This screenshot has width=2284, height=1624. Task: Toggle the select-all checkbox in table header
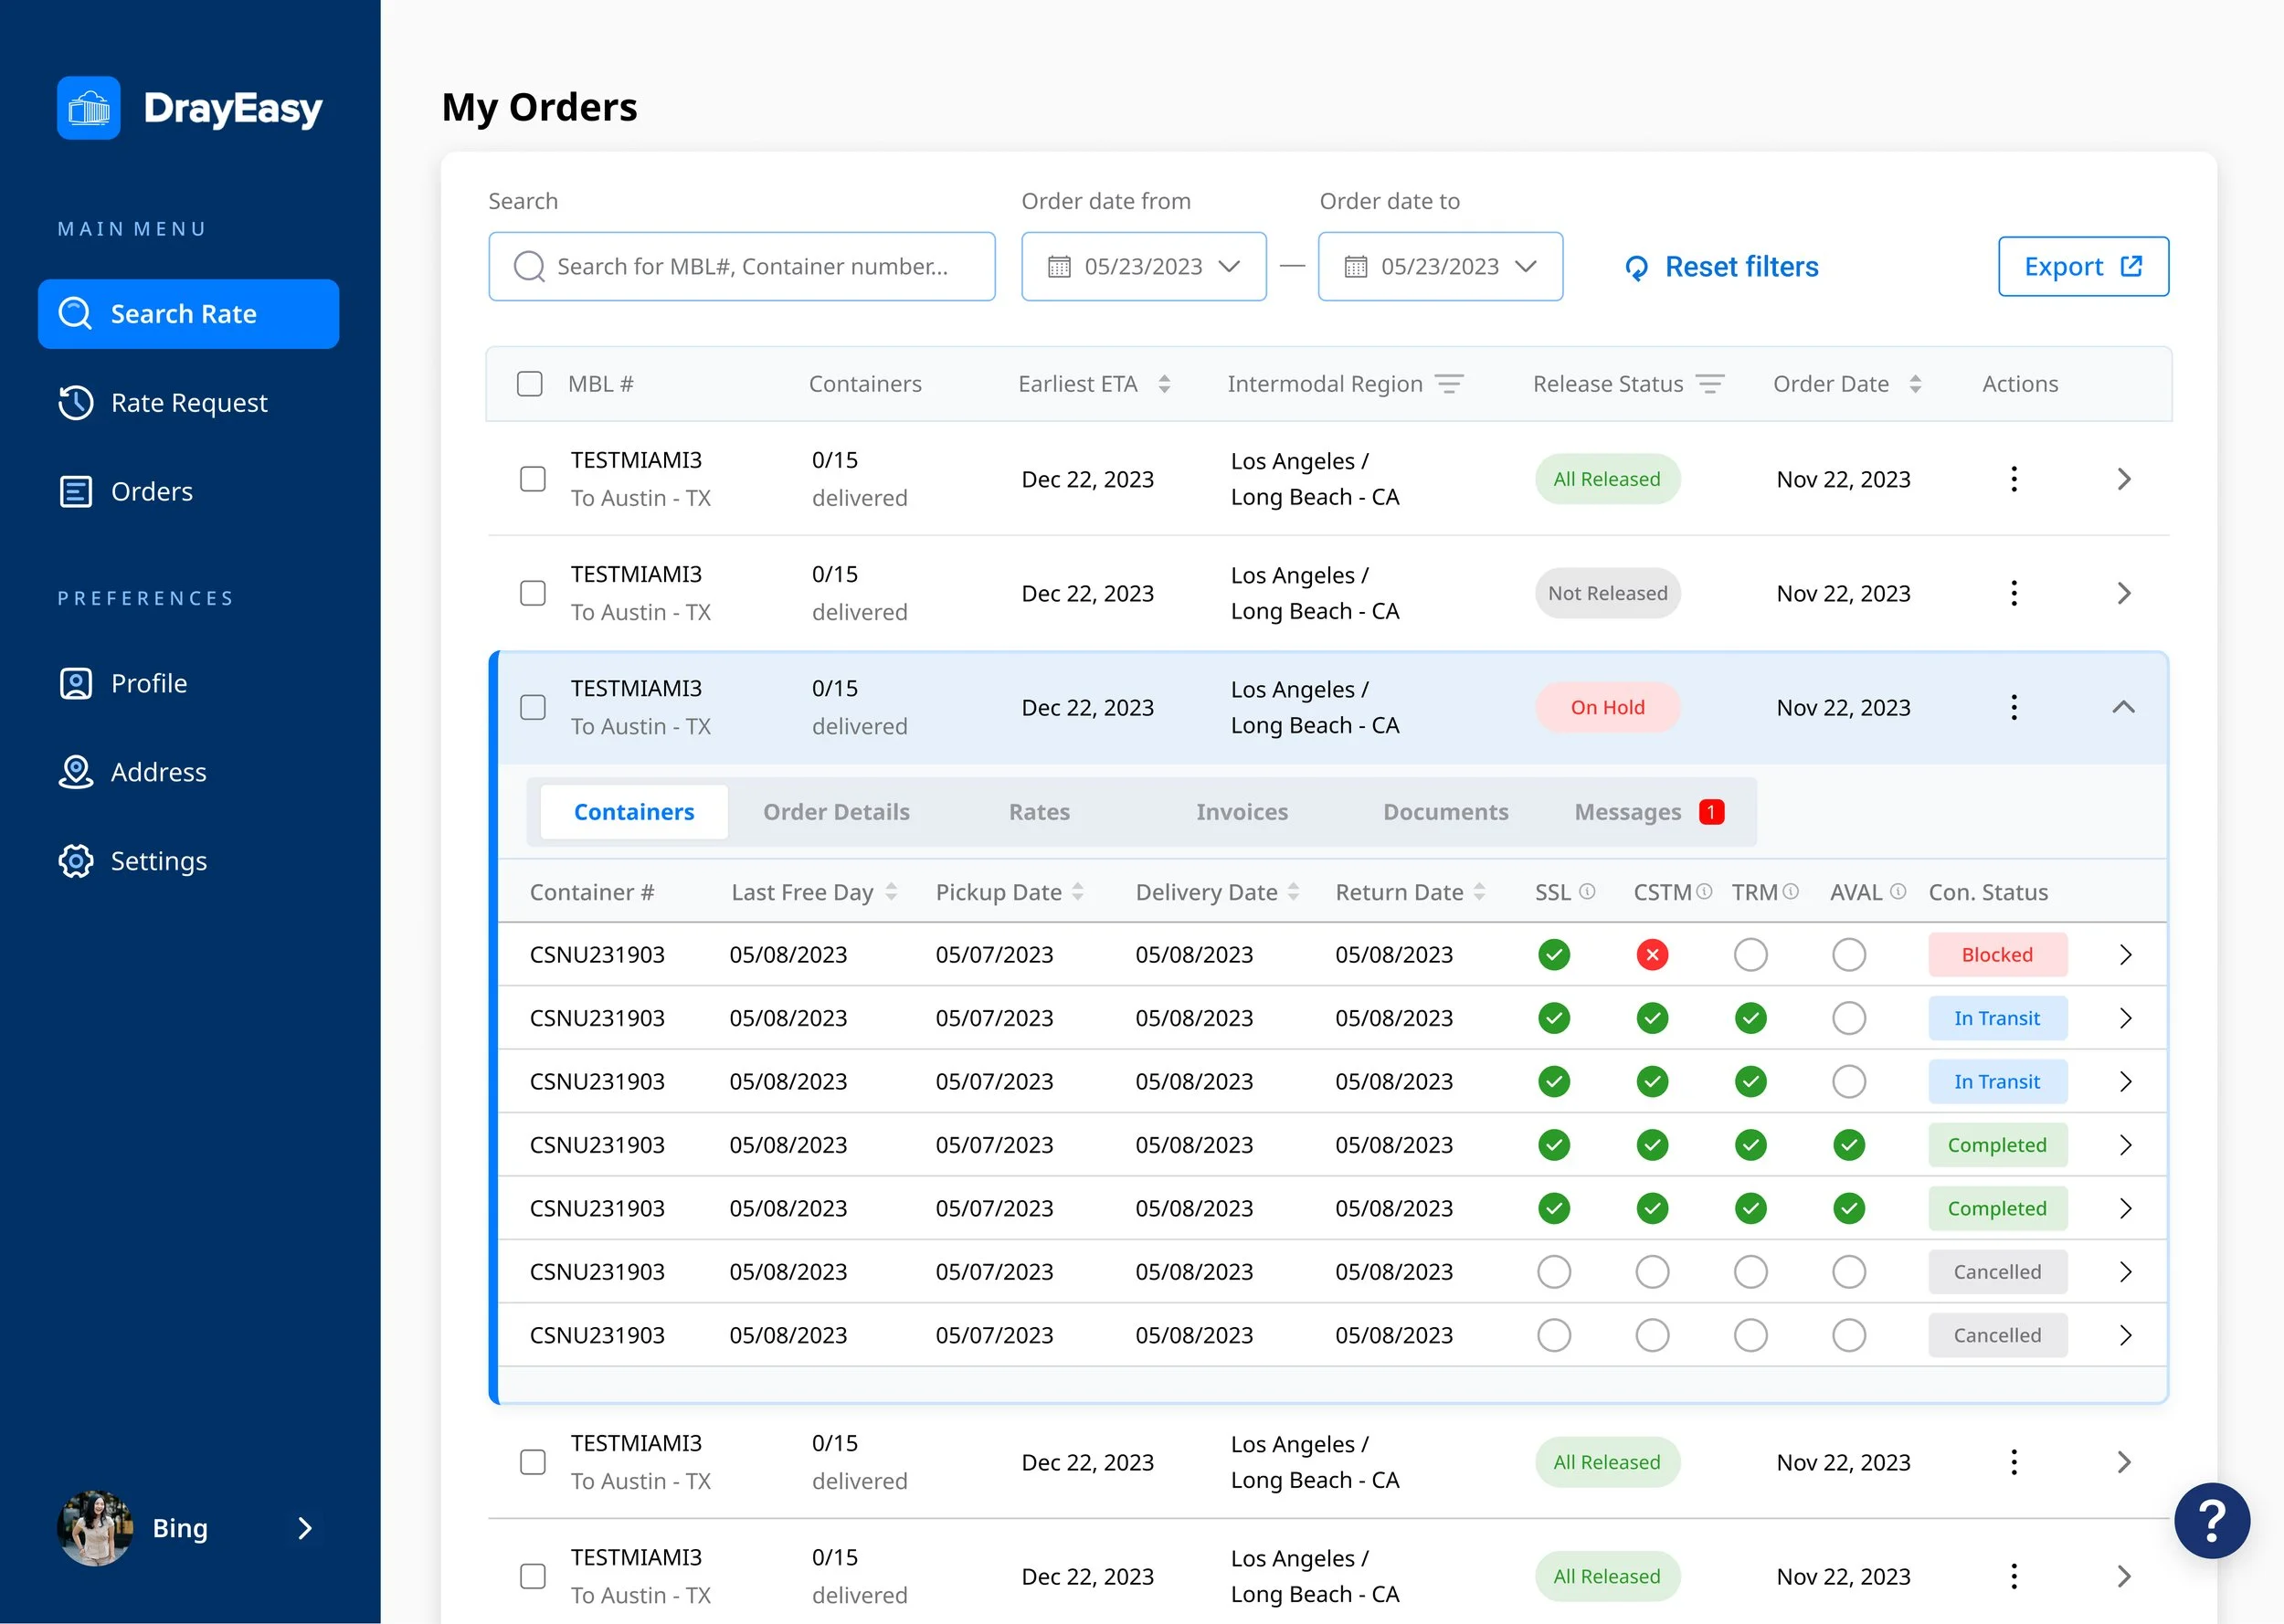[x=530, y=384]
